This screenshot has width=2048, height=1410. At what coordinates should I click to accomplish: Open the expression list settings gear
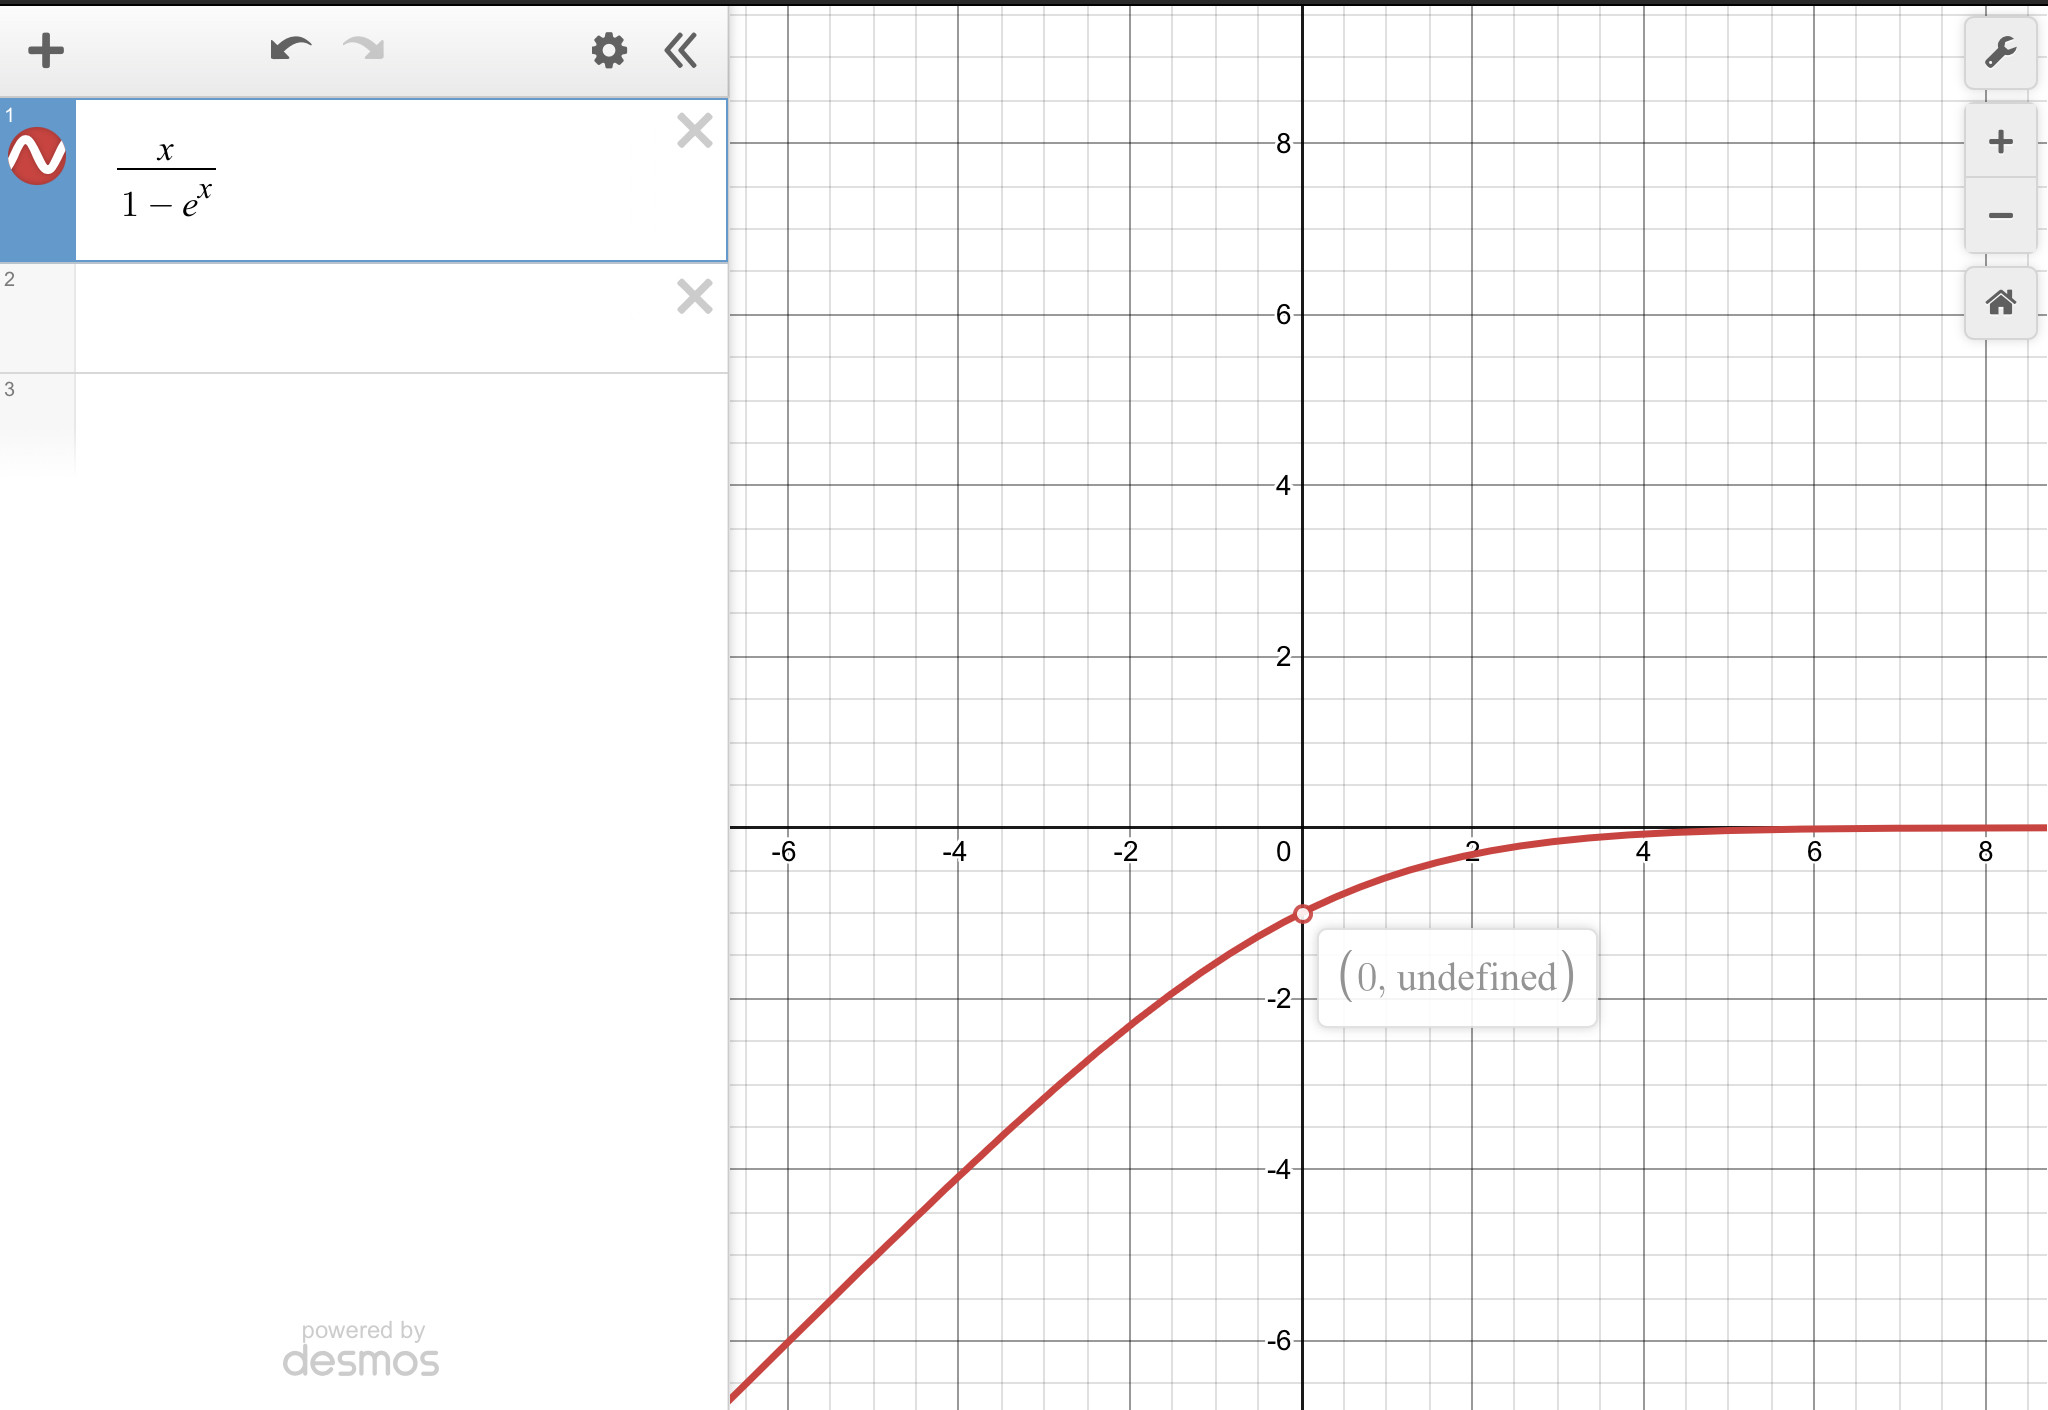coord(609,50)
